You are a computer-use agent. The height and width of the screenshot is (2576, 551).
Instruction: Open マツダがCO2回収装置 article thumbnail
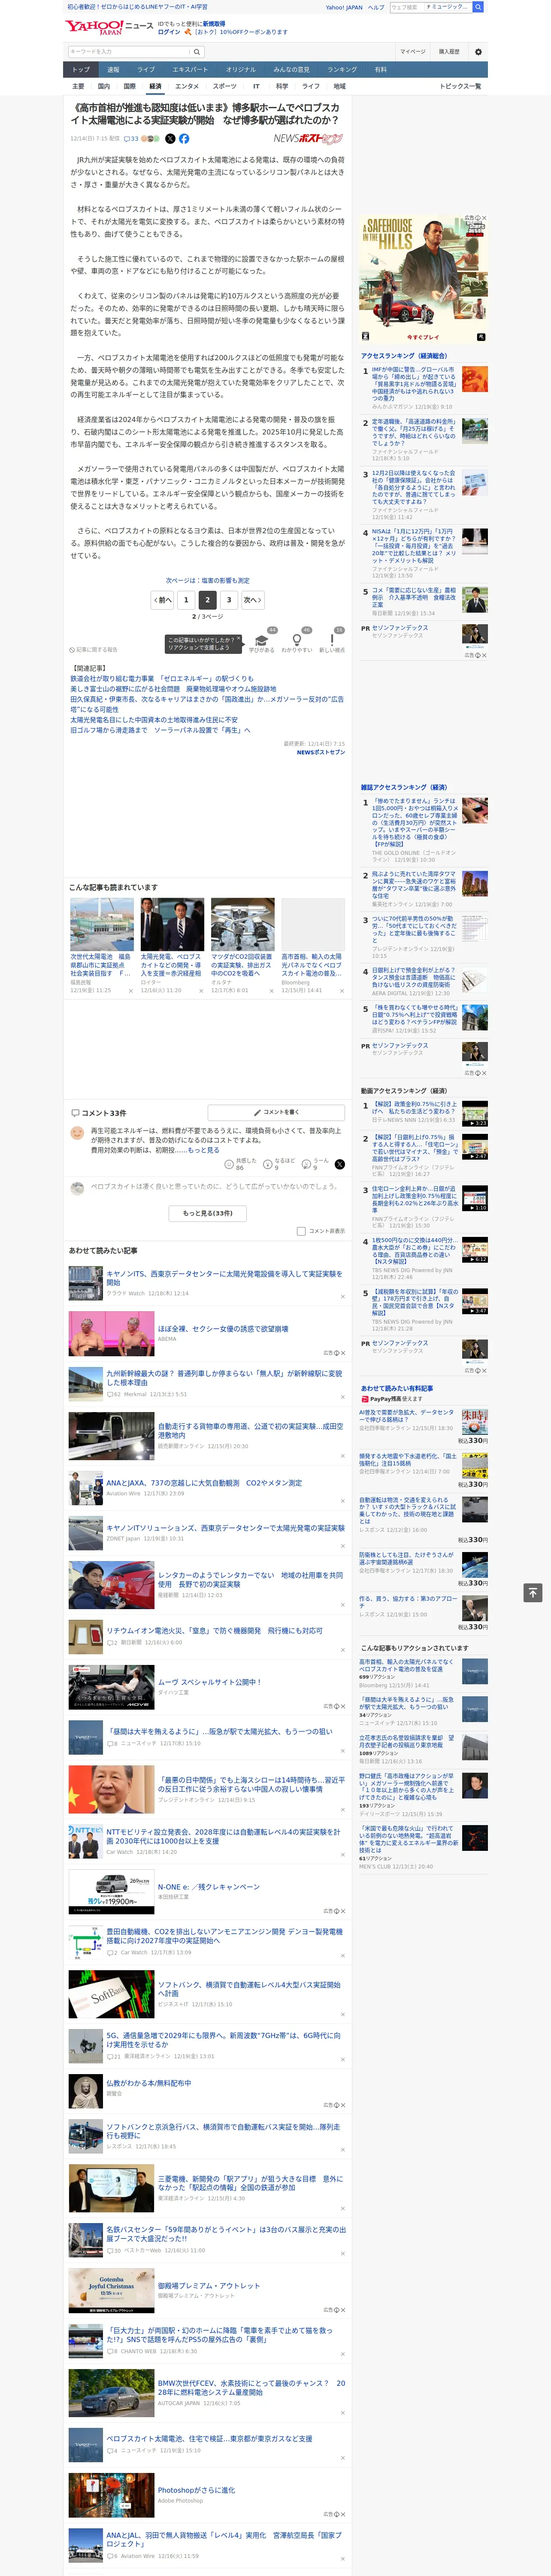242,923
